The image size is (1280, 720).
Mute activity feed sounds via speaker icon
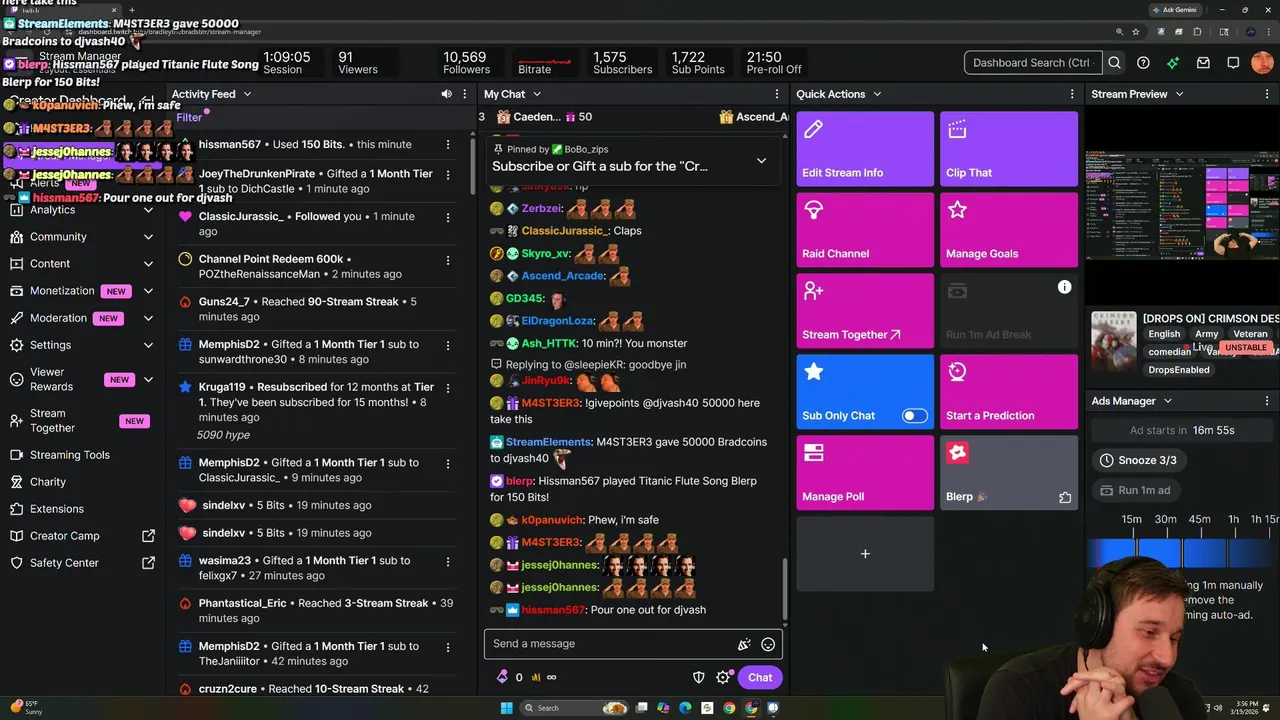tap(446, 94)
